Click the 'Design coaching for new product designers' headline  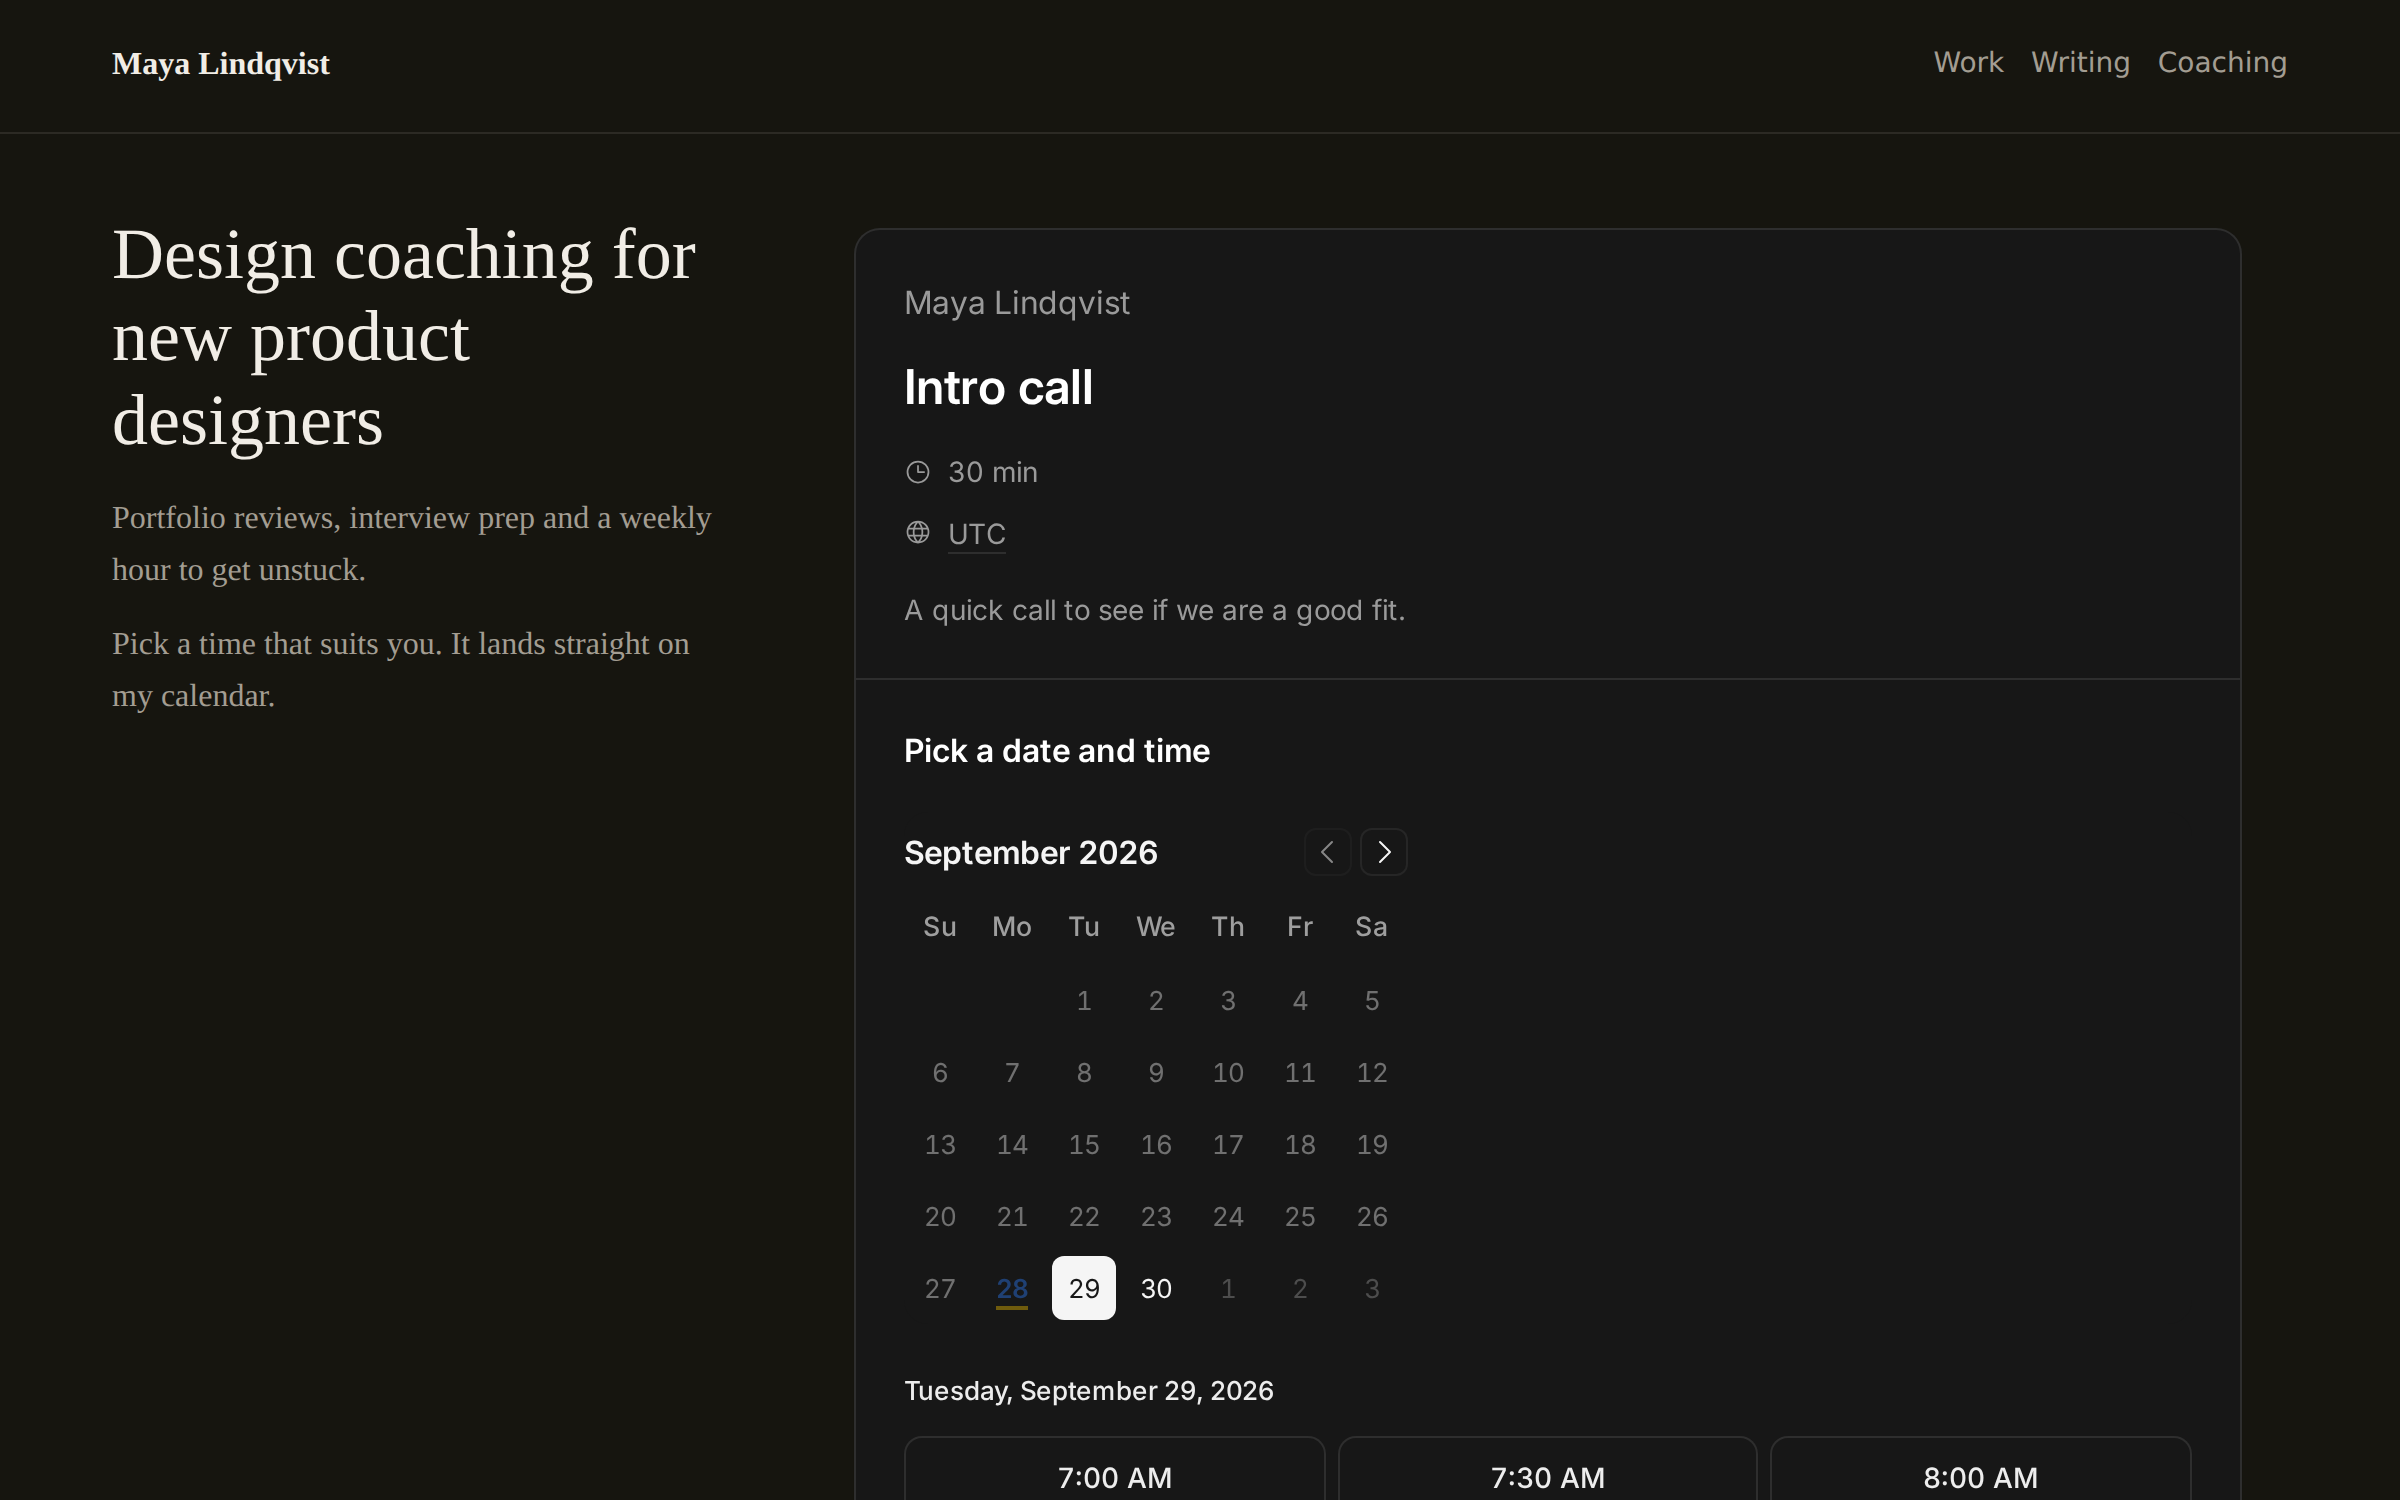tap(404, 337)
